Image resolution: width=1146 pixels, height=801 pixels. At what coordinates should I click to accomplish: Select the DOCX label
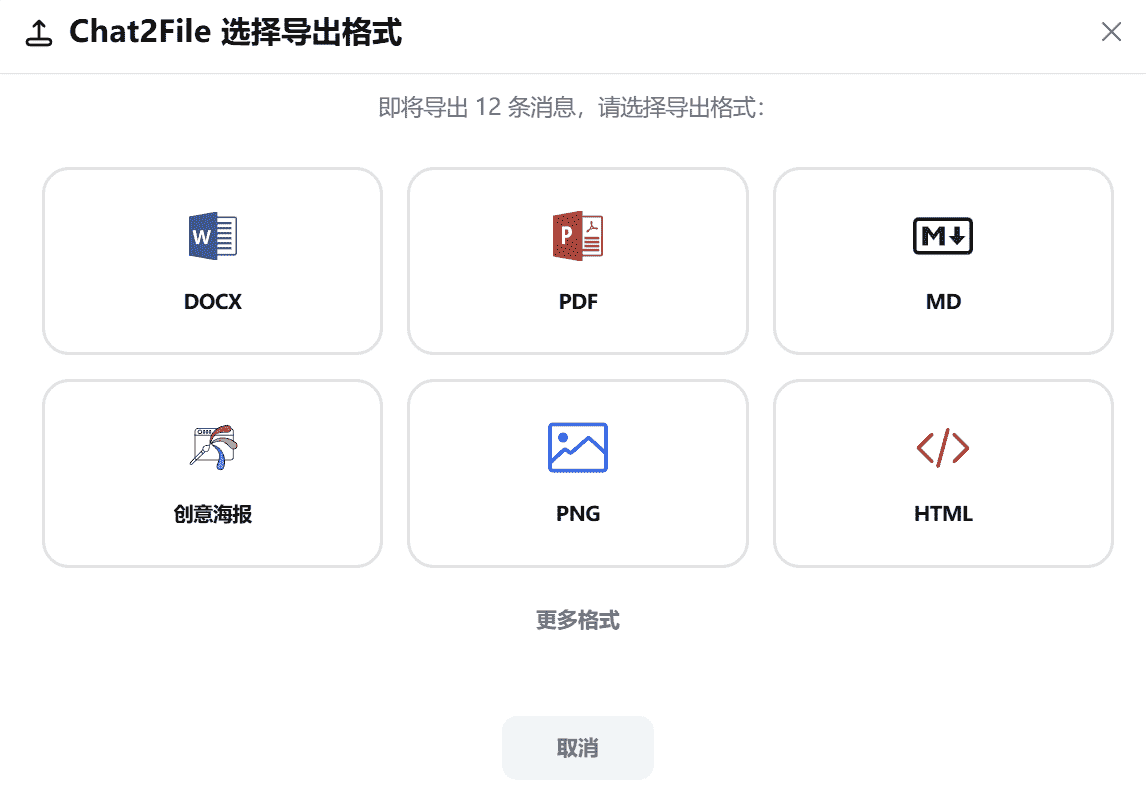(213, 302)
